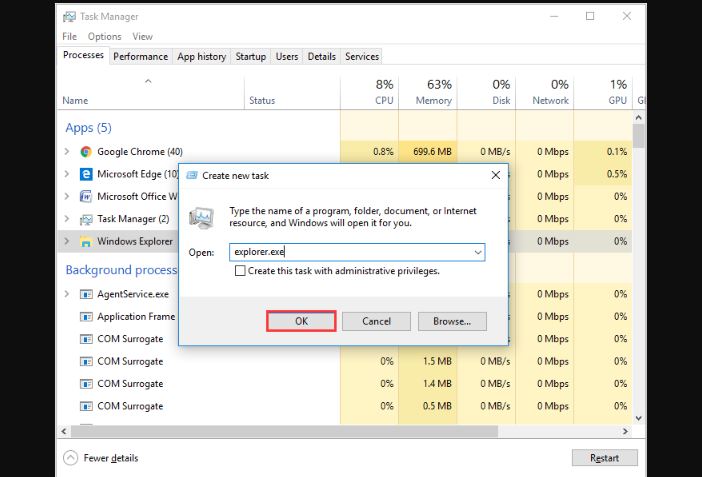702x477 pixels.
Task: Click Cancel in Create new task dialog
Action: point(377,321)
